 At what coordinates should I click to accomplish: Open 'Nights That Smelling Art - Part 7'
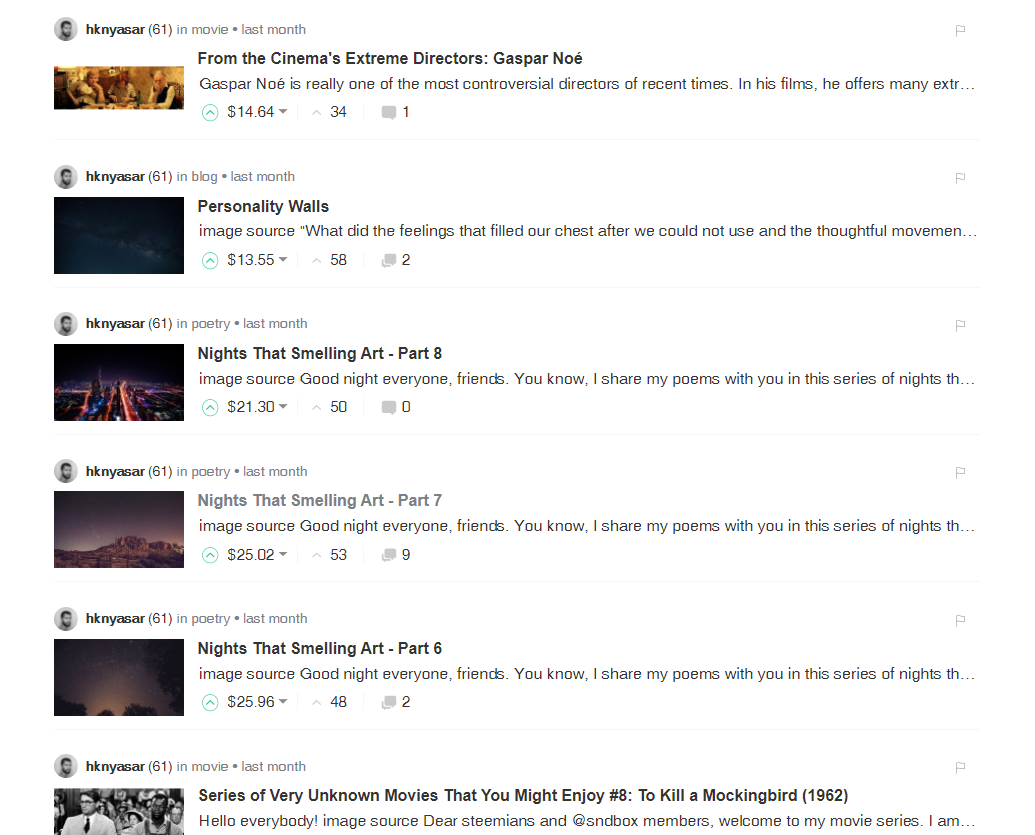click(319, 501)
